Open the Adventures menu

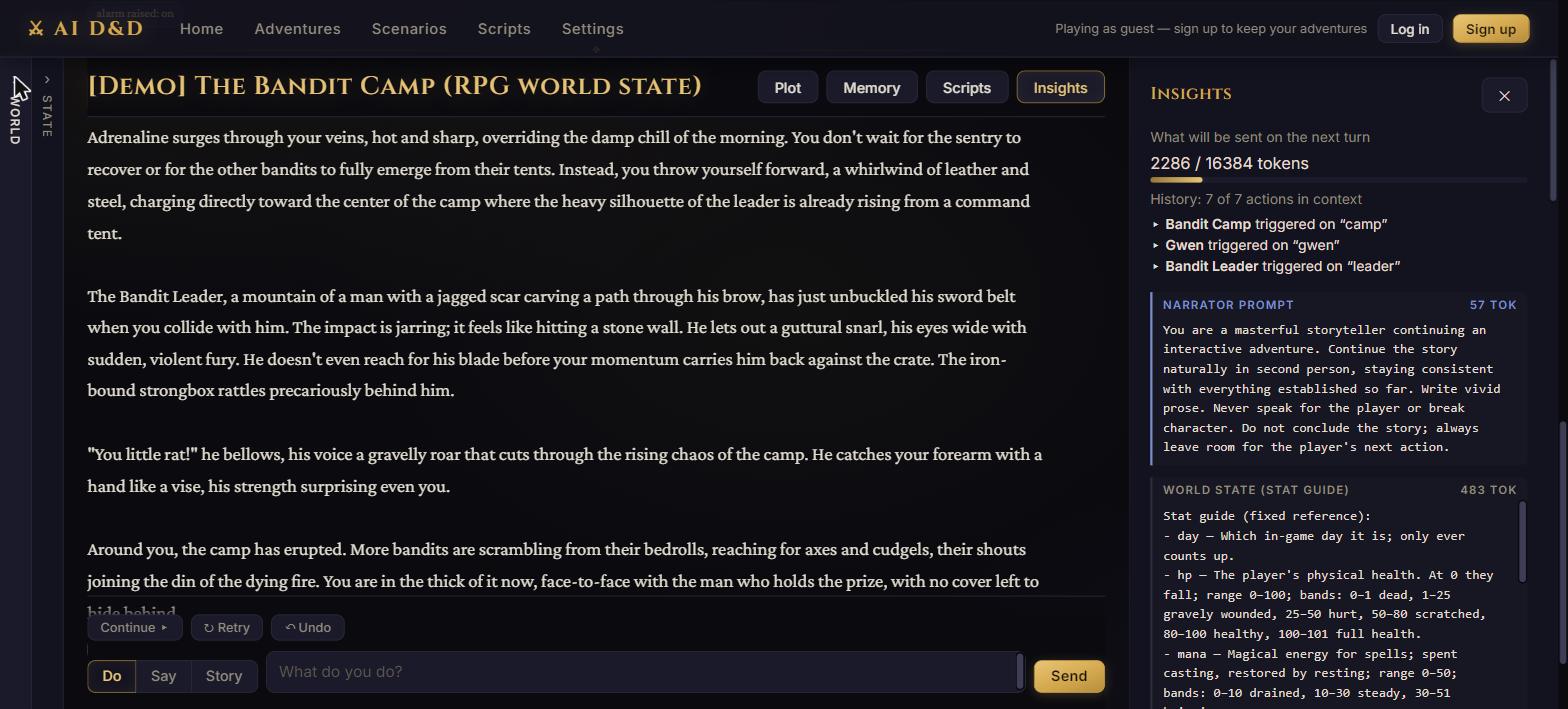click(x=297, y=29)
